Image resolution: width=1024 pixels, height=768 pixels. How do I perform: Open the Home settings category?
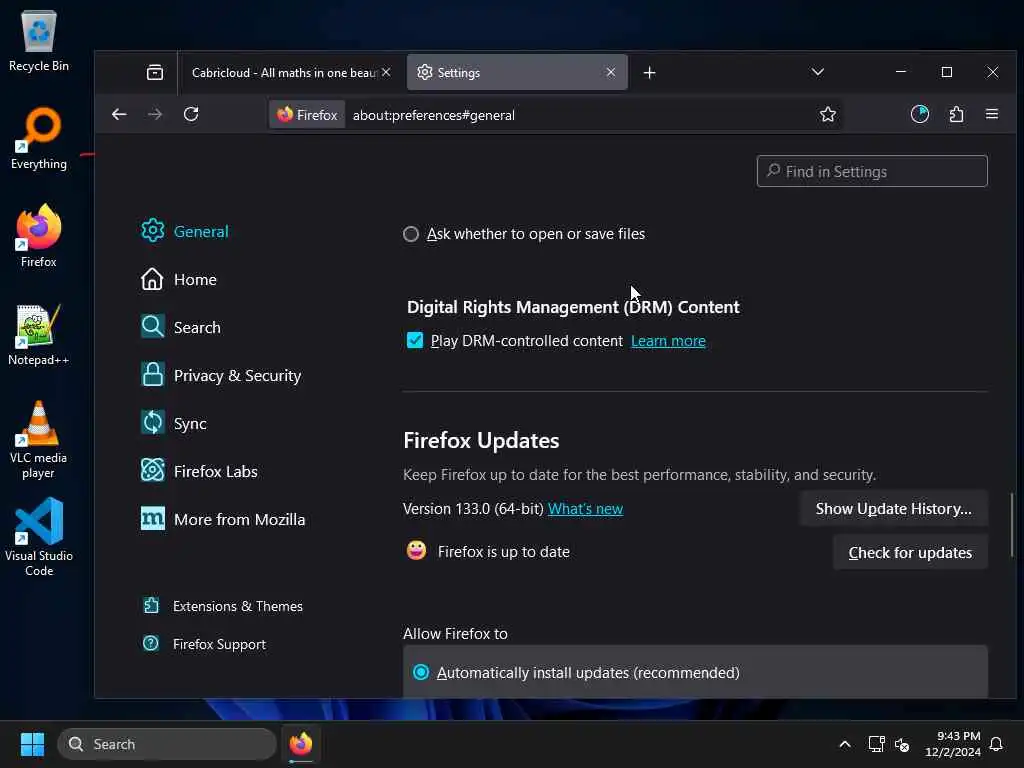(x=179, y=280)
